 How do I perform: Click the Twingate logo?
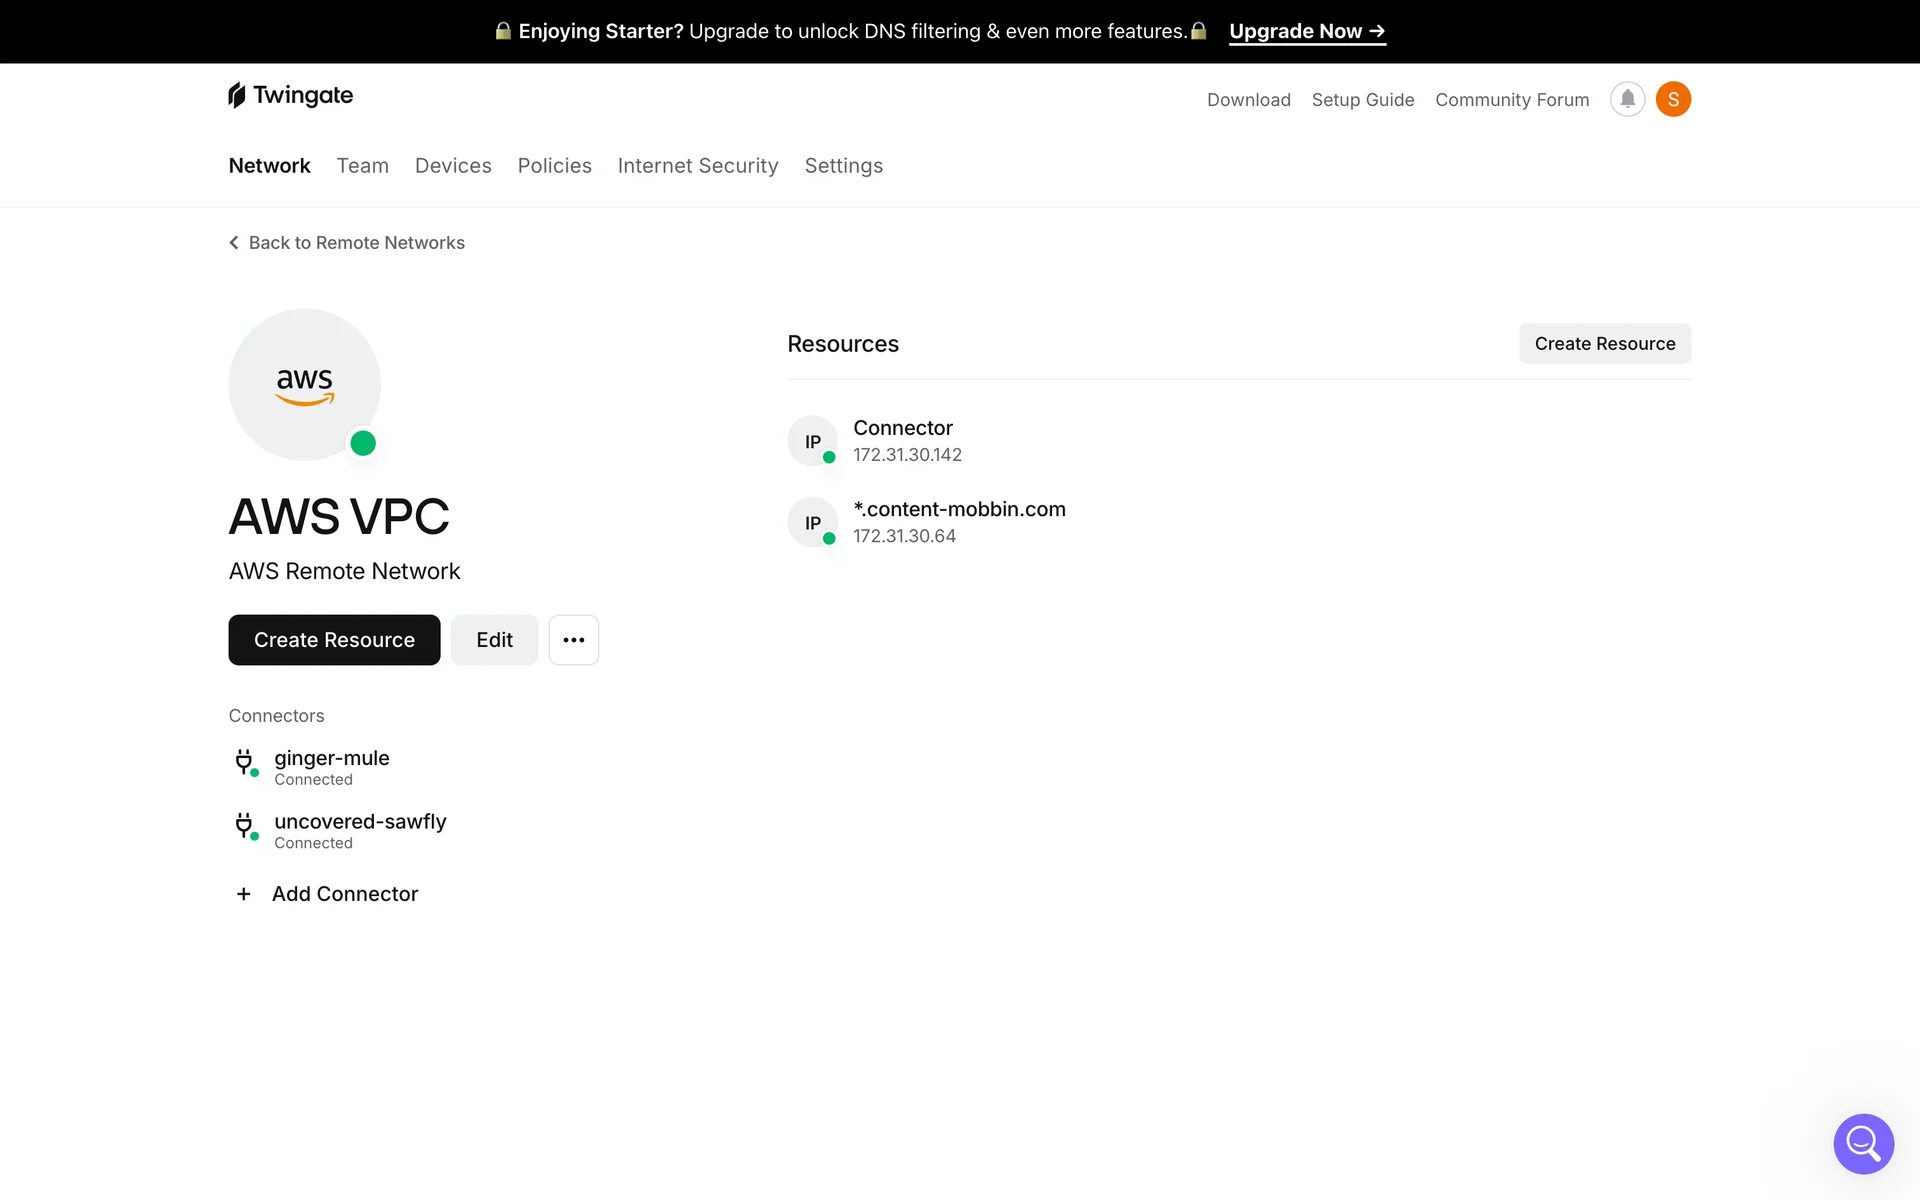(290, 96)
